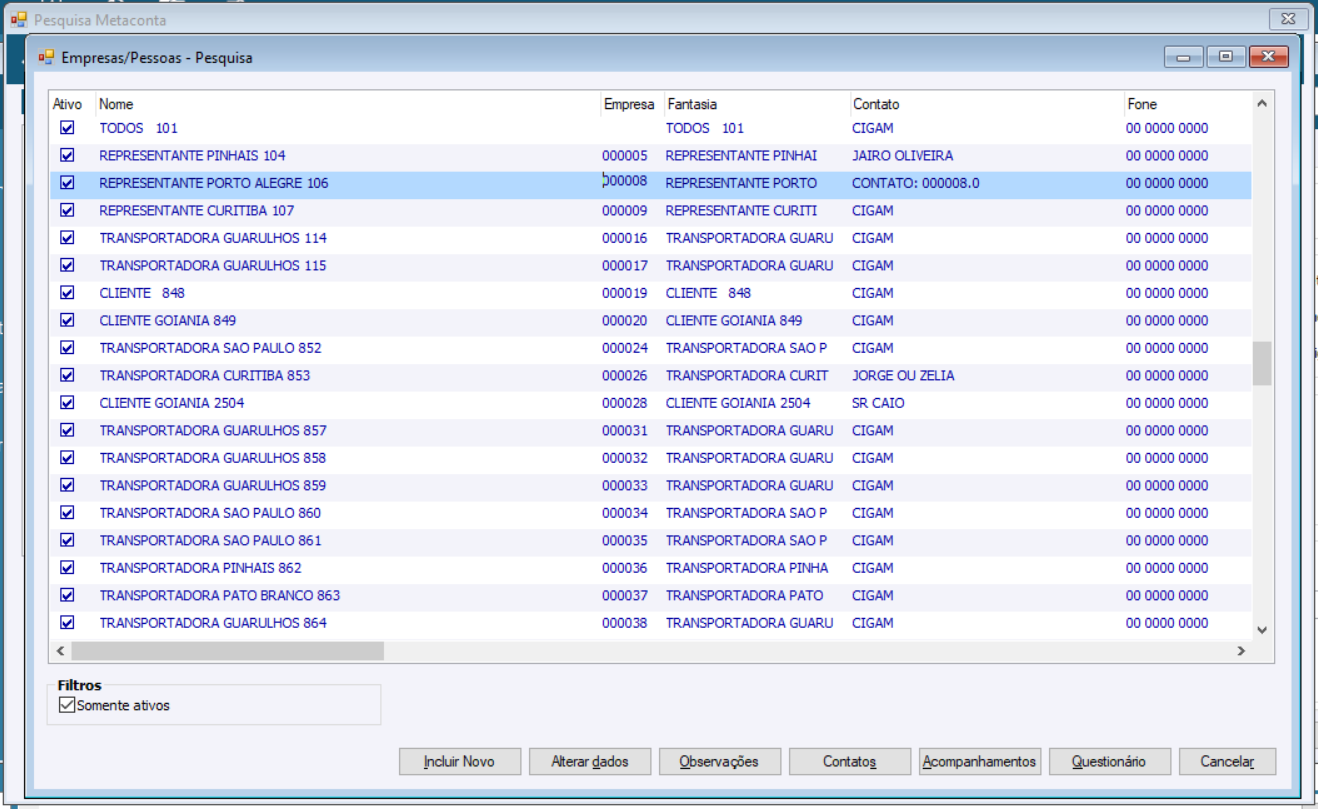Click the horizontal scrollbar right arrow
This screenshot has height=809, width=1318.
[x=1241, y=651]
